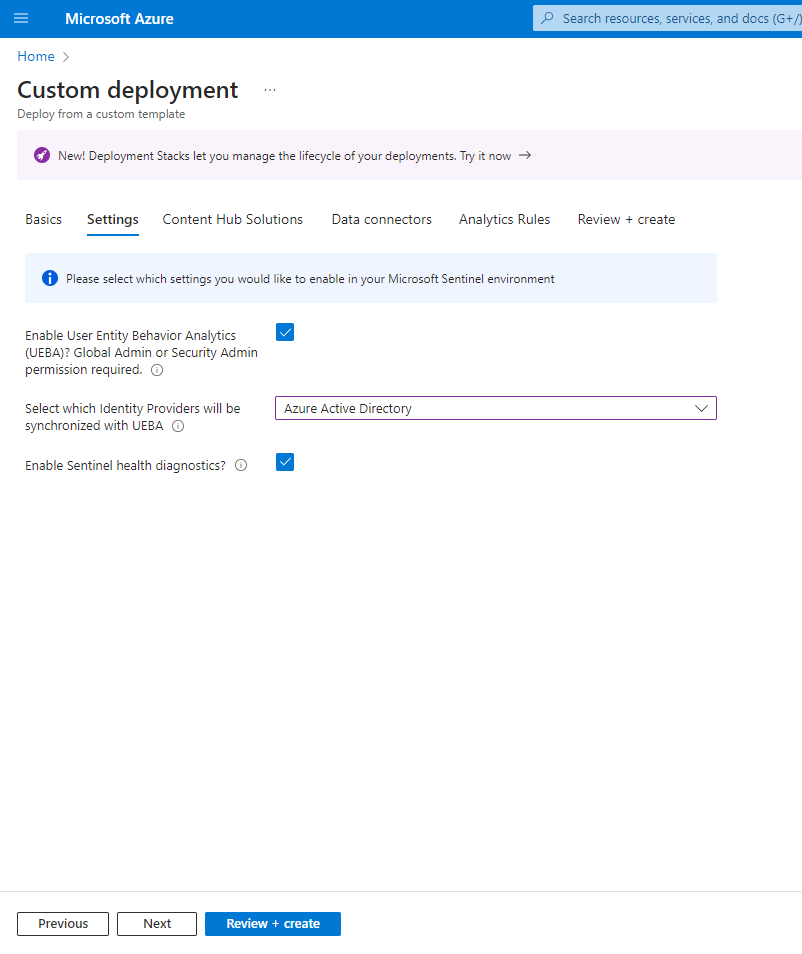The image size is (802, 954).
Task: Open the ellipsis menu beside Custom deployment
Action: pos(270,90)
